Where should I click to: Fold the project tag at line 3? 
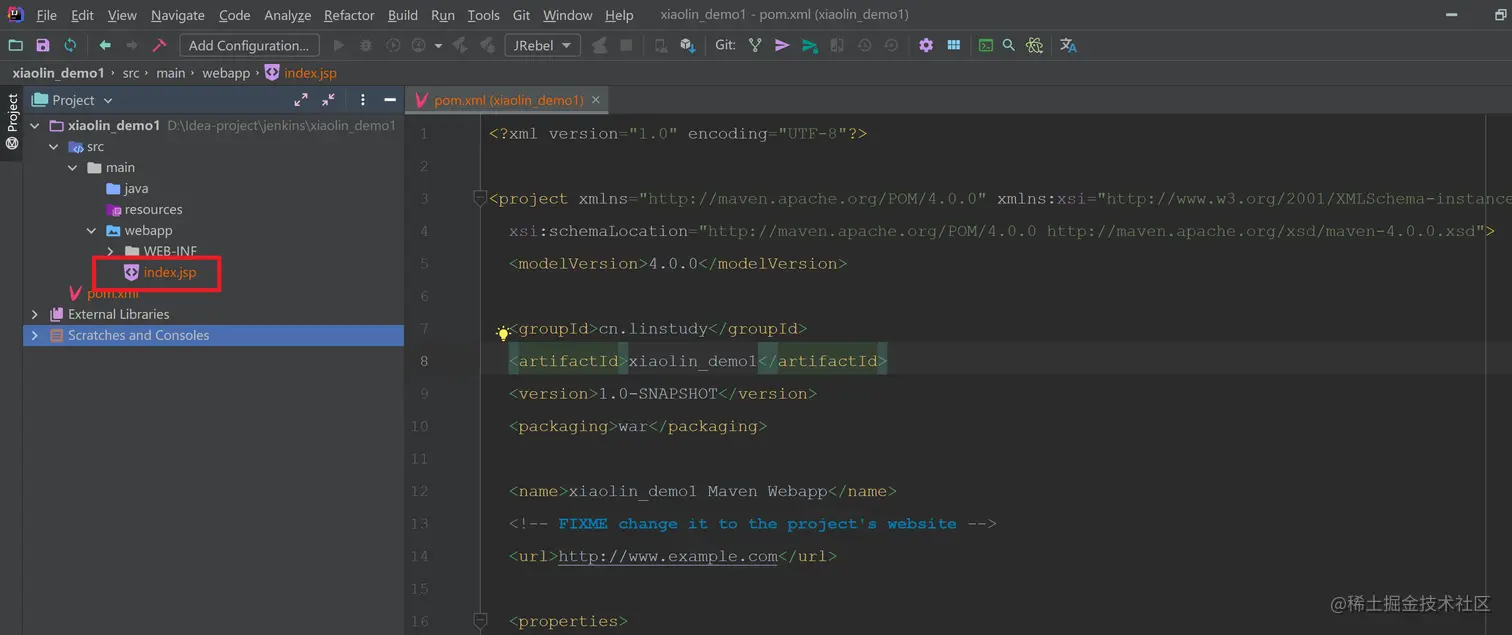pyautogui.click(x=480, y=198)
